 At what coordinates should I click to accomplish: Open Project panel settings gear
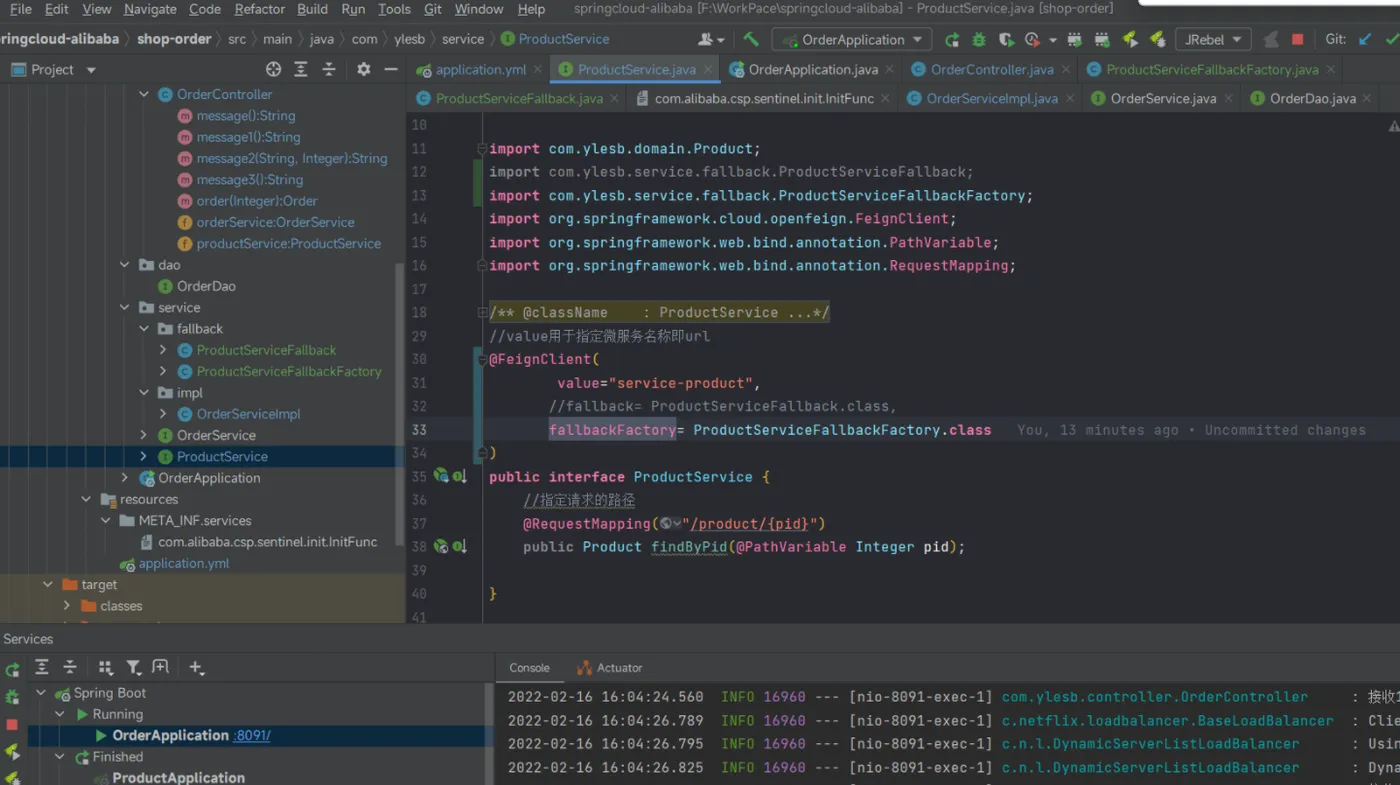point(363,69)
